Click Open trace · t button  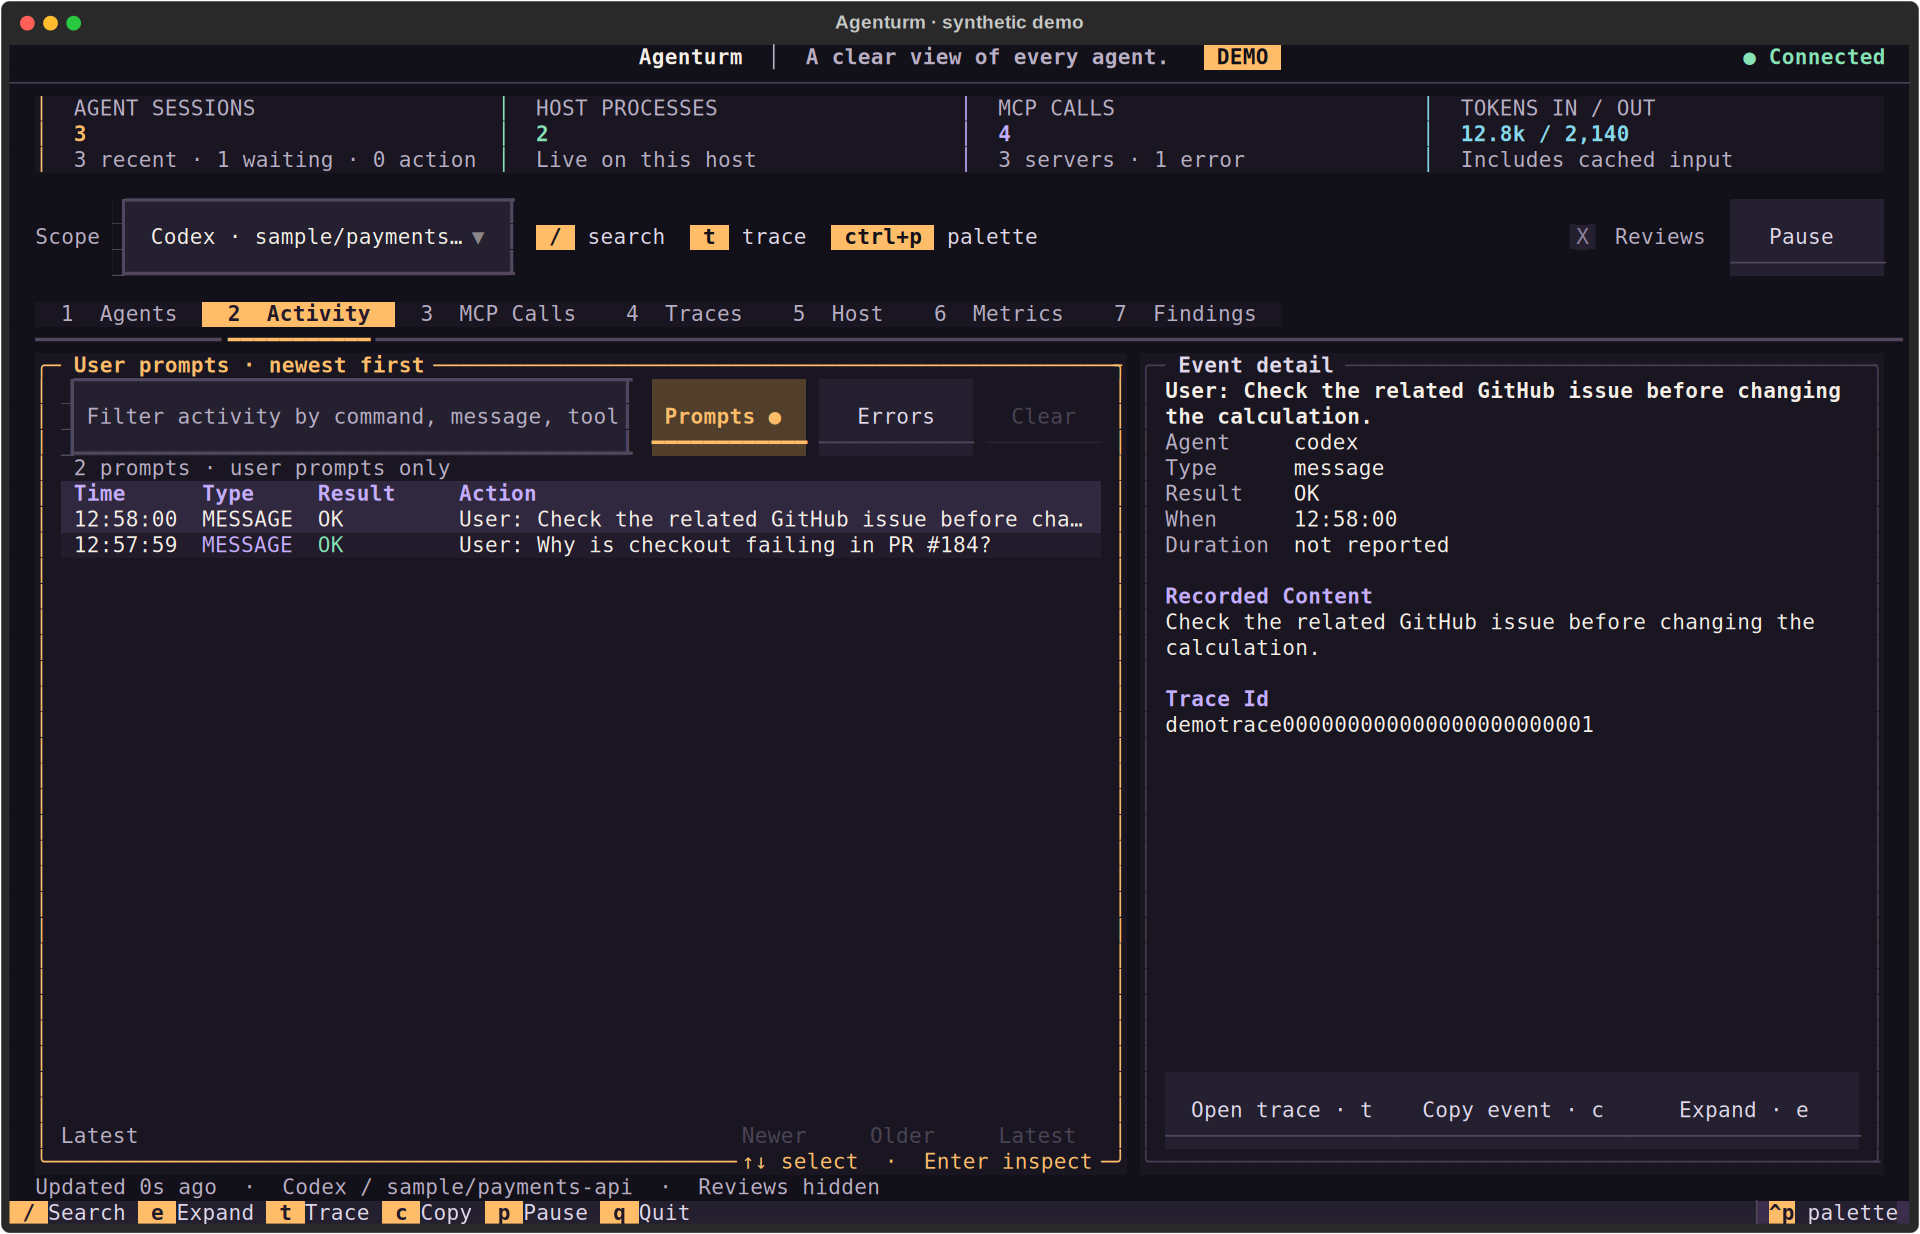click(x=1280, y=1110)
